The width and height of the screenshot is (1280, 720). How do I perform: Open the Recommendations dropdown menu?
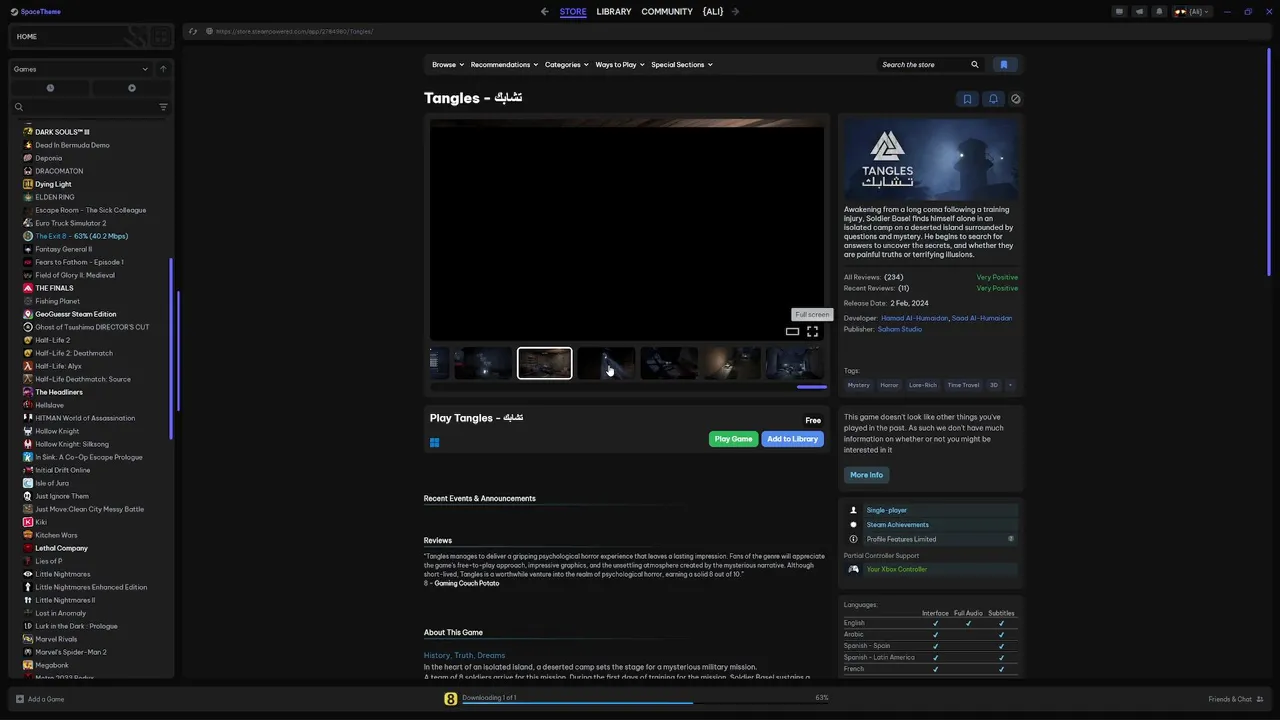(504, 65)
